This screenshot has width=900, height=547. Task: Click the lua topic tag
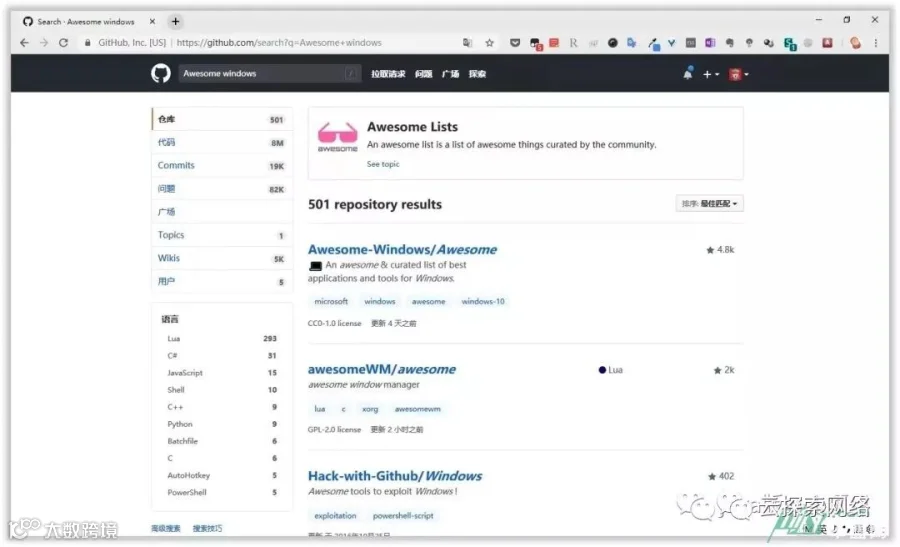pos(320,409)
